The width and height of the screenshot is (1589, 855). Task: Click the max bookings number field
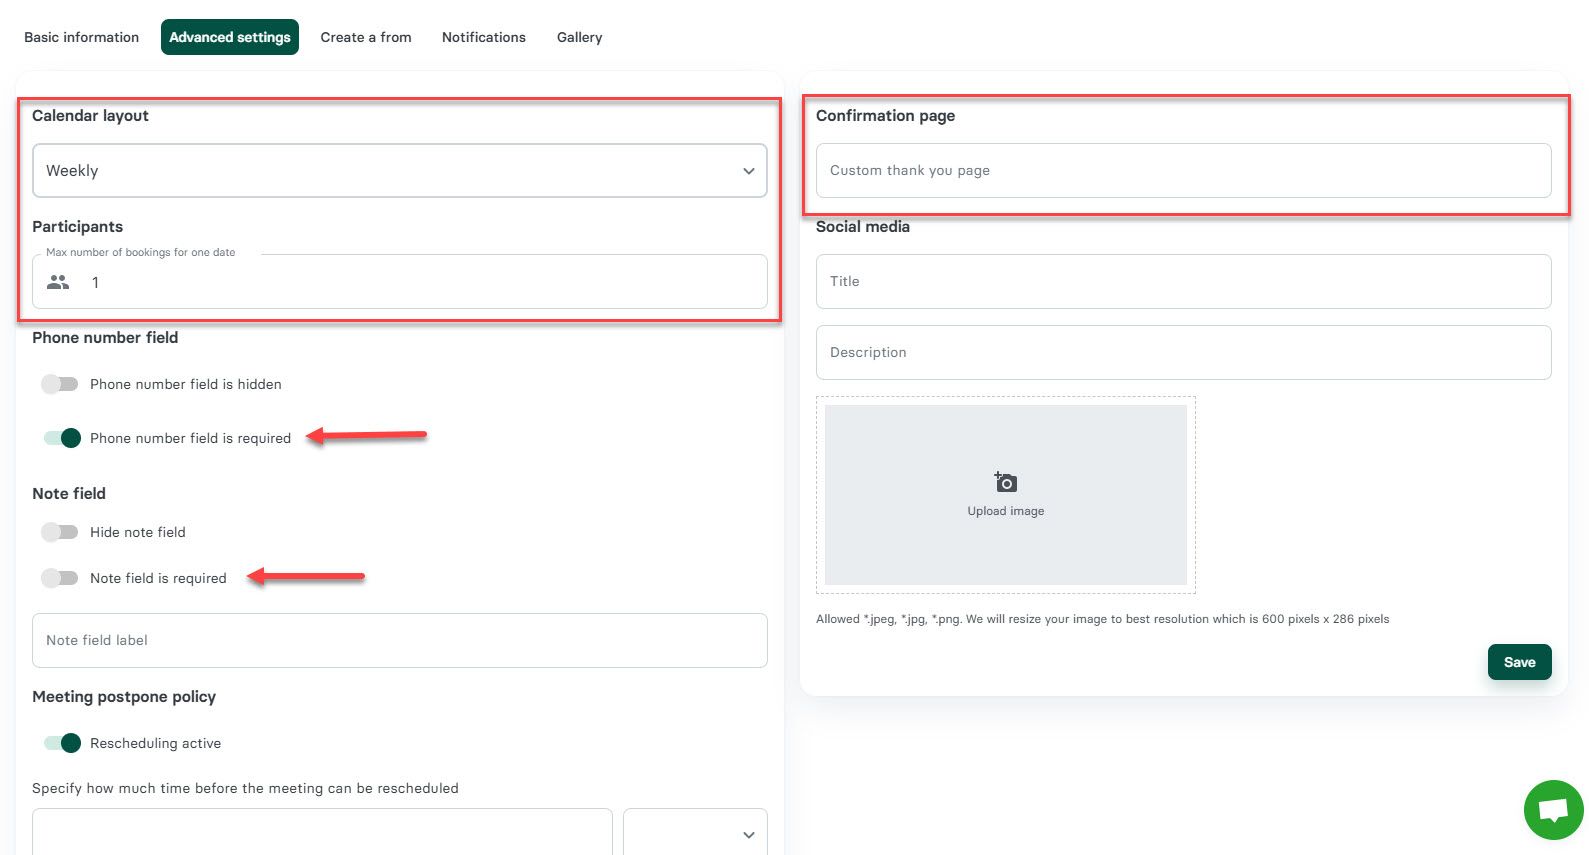point(400,282)
